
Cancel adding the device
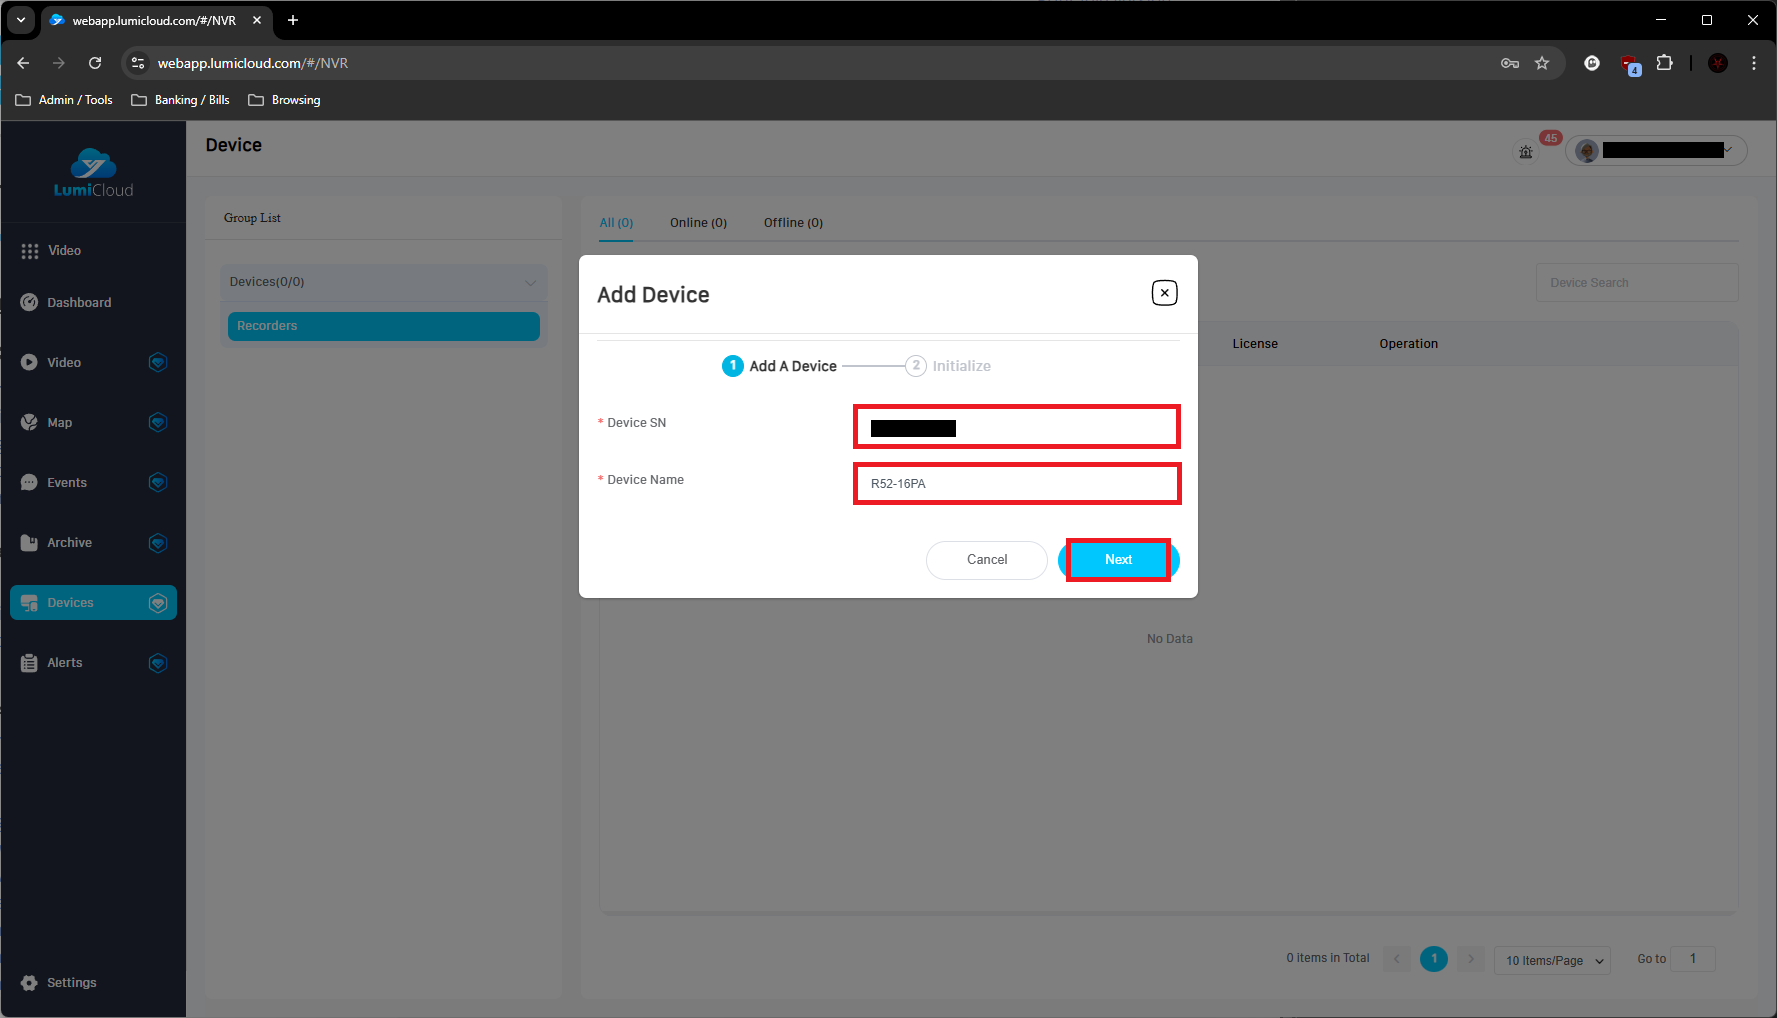click(x=986, y=560)
